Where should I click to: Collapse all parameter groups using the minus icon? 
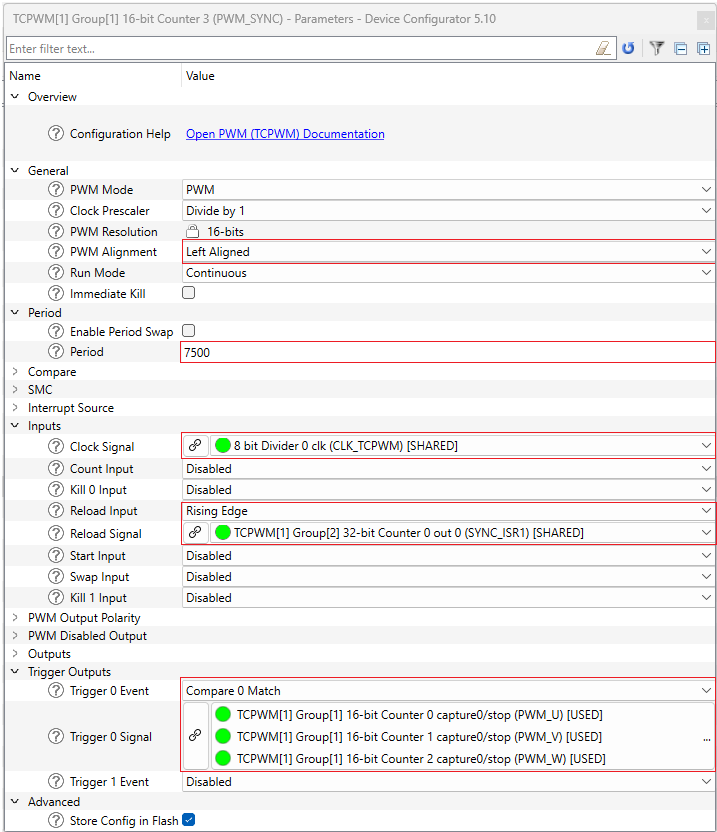(680, 48)
